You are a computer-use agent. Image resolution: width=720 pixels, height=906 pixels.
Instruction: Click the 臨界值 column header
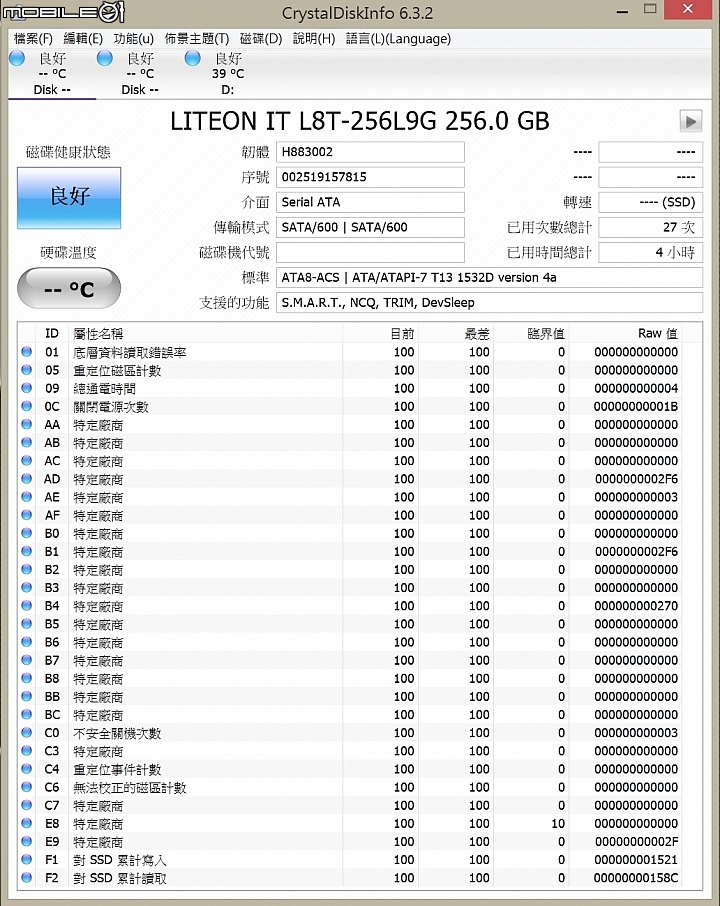(530, 333)
